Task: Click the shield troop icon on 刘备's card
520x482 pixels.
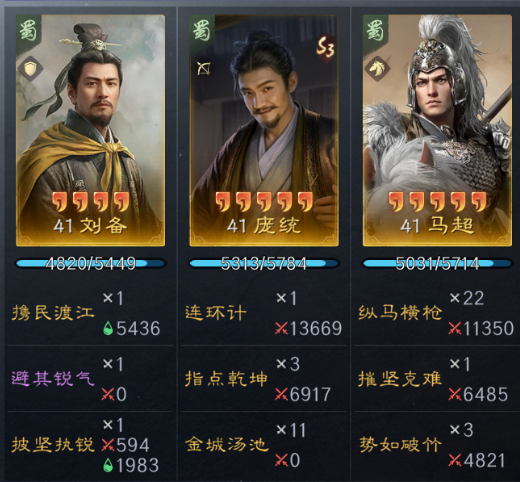Action: click(30, 68)
